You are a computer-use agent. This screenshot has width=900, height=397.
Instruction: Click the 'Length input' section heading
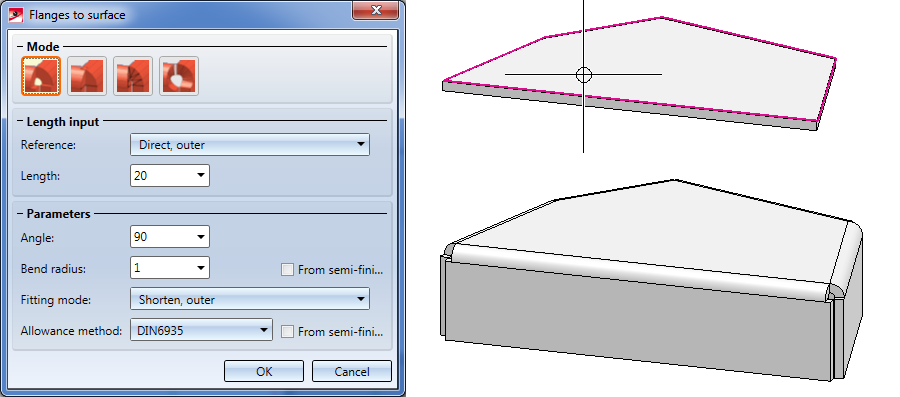[63, 122]
